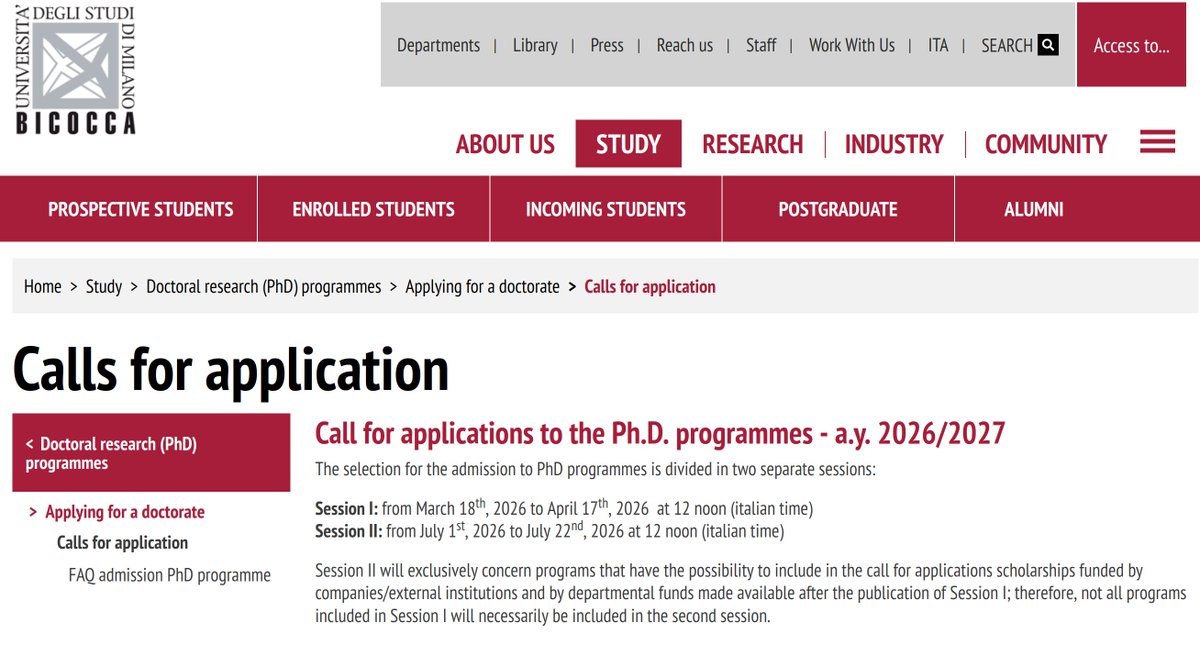The image size is (1200, 645).
Task: Click the Bicocca university logo
Action: [75, 69]
